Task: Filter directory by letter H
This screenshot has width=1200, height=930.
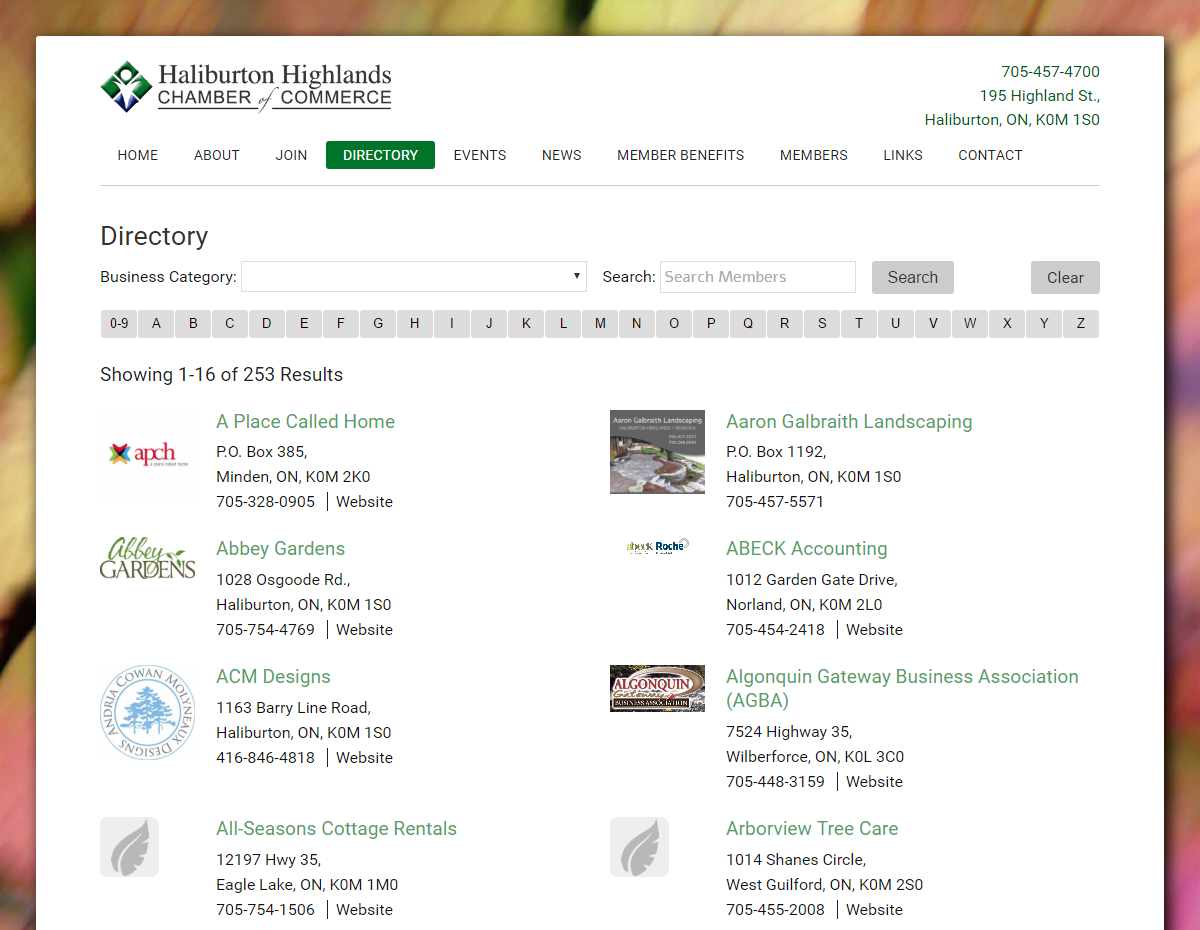Action: pos(415,323)
